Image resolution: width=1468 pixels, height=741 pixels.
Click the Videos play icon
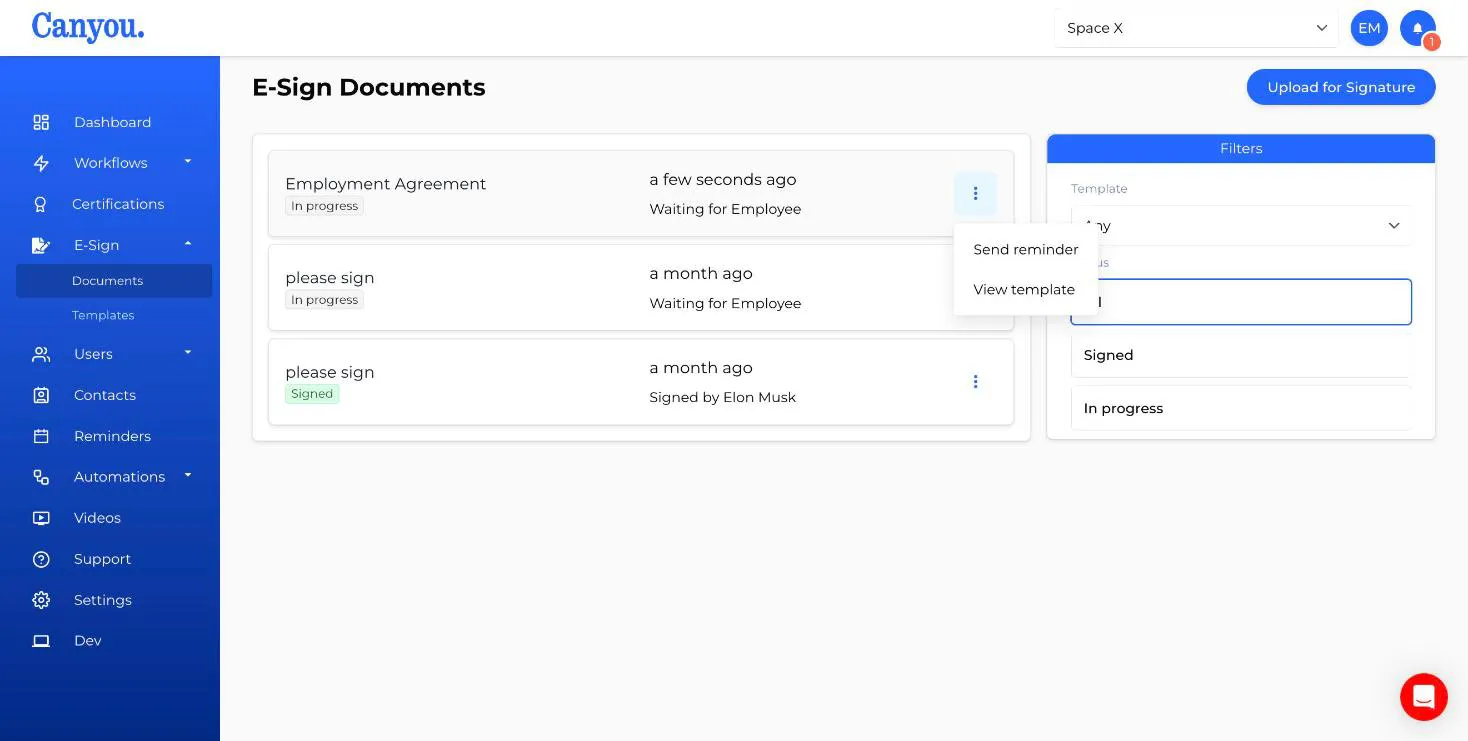[x=41, y=518]
